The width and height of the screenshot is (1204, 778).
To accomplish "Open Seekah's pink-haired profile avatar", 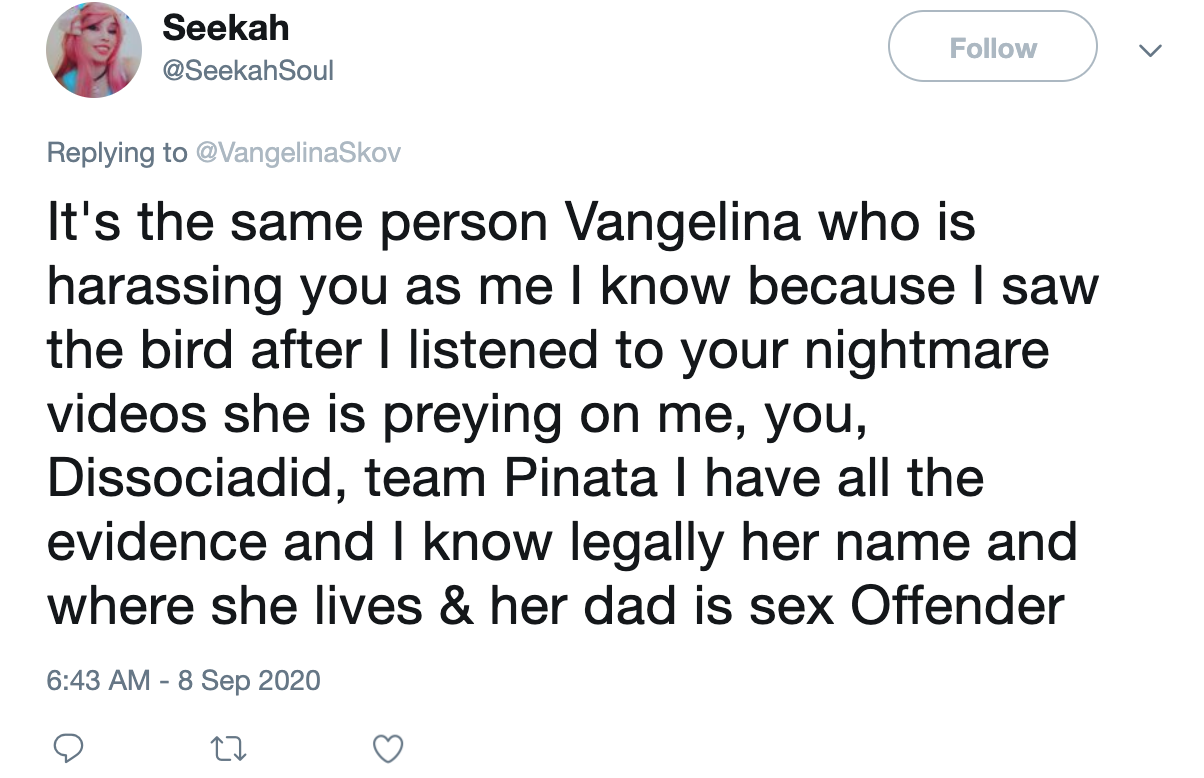I will pyautogui.click(x=95, y=49).
